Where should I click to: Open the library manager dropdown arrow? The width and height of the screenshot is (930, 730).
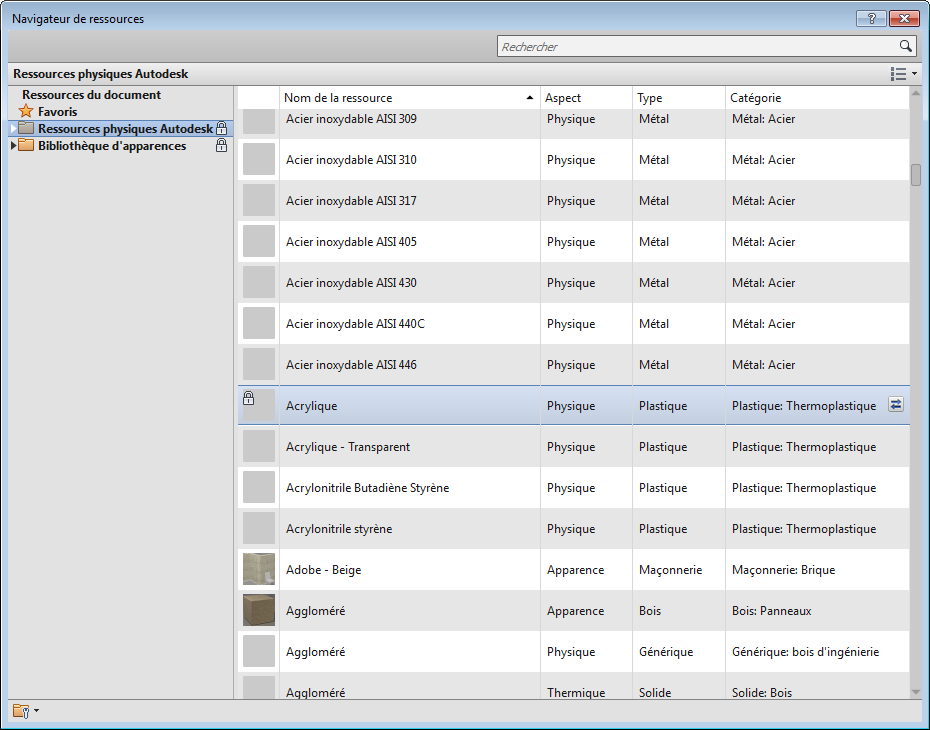point(37,710)
